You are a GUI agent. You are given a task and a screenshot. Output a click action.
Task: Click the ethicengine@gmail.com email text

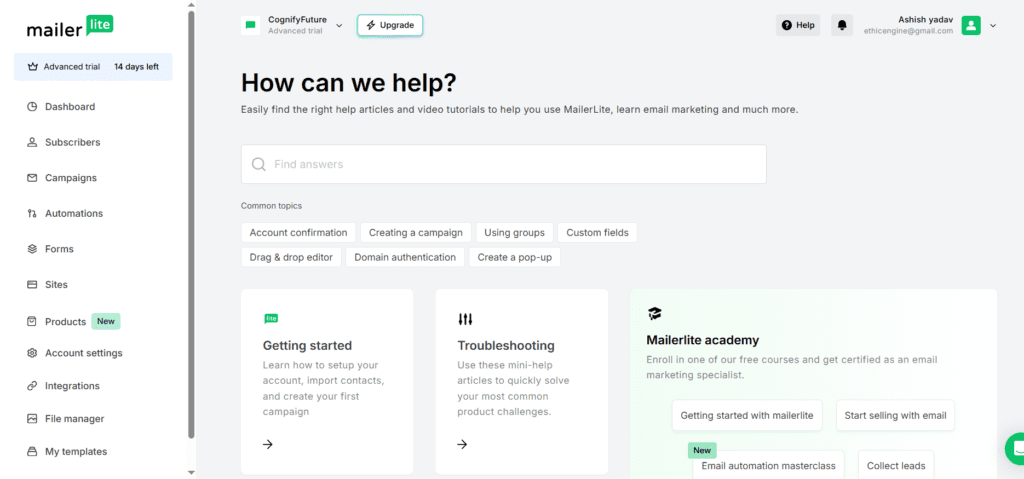(908, 31)
